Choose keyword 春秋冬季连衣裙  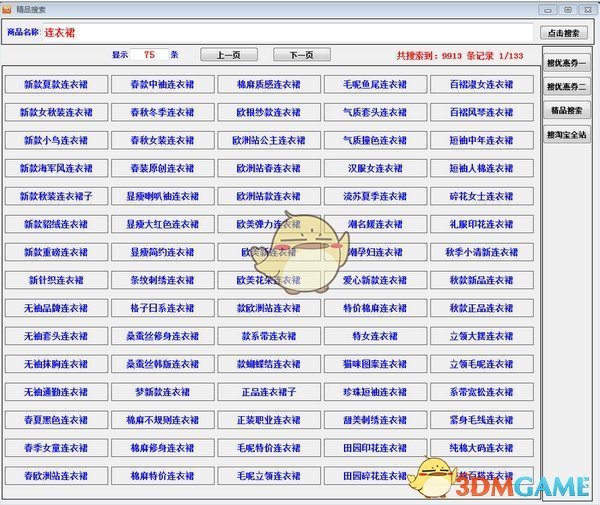pyautogui.click(x=163, y=112)
